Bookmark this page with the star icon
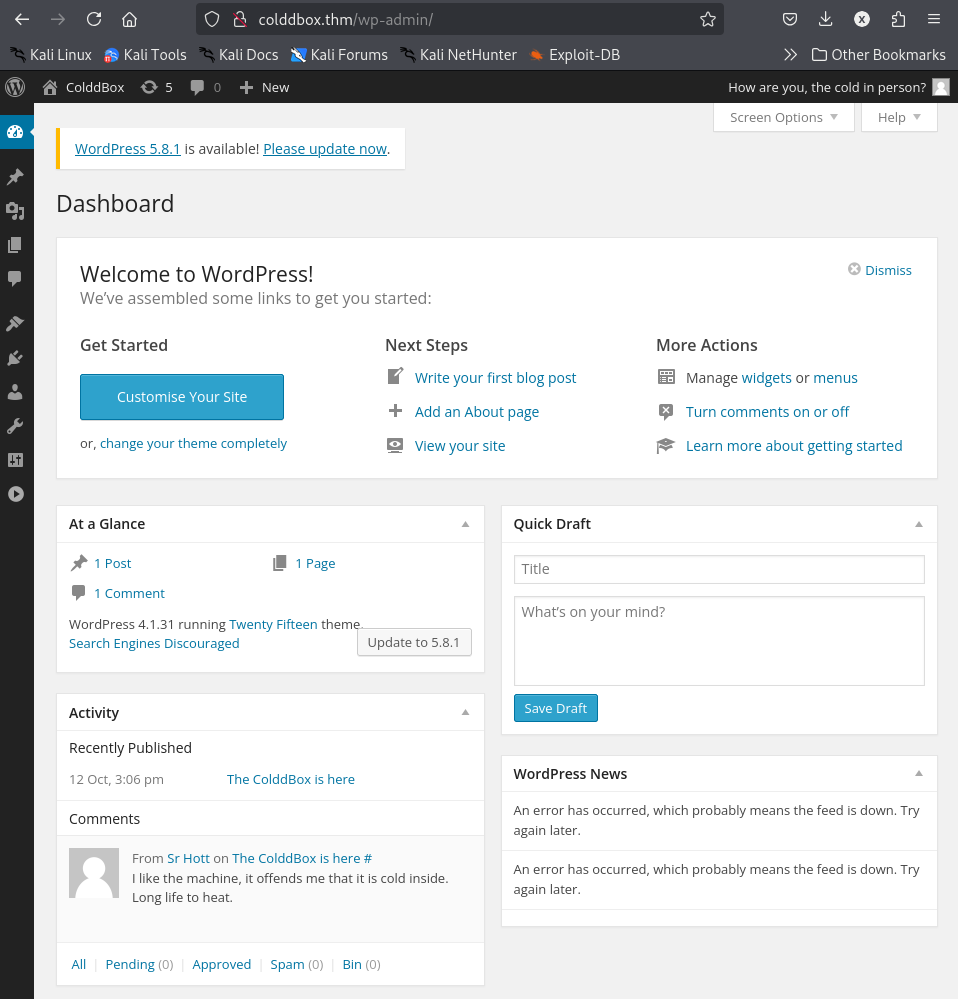The height and width of the screenshot is (999, 958). [x=708, y=20]
